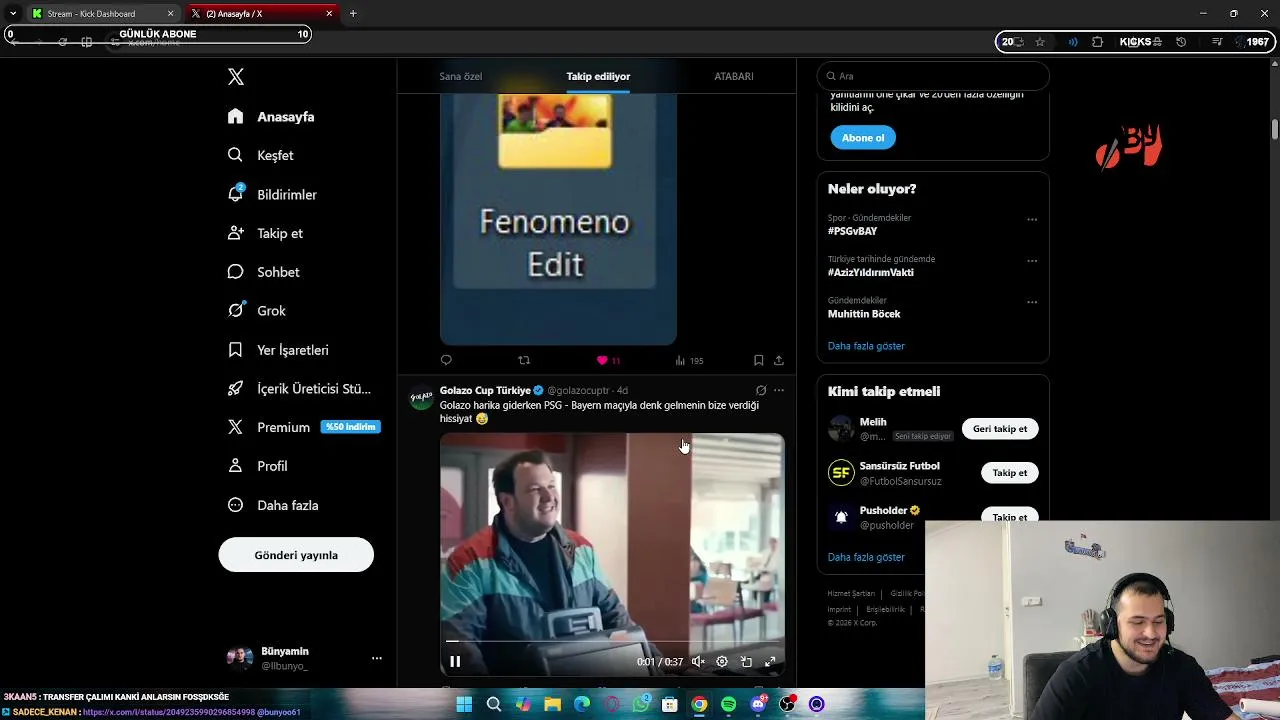
Task: Open the Daha fazla circle icon
Action: click(x=235, y=505)
